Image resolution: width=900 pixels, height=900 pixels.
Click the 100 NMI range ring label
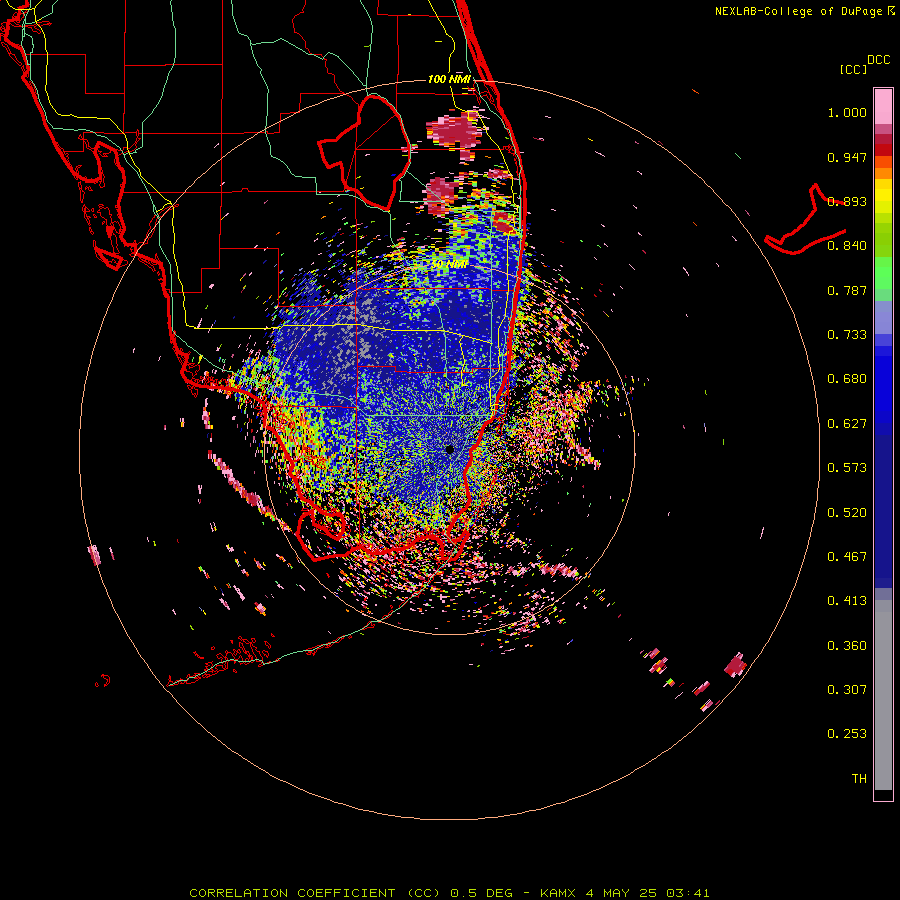click(x=449, y=79)
